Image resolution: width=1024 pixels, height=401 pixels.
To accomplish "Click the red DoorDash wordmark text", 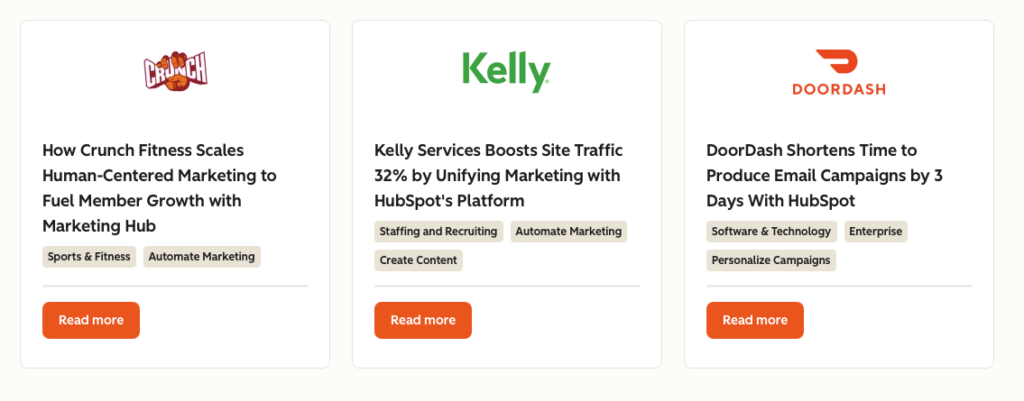I will 838,89.
